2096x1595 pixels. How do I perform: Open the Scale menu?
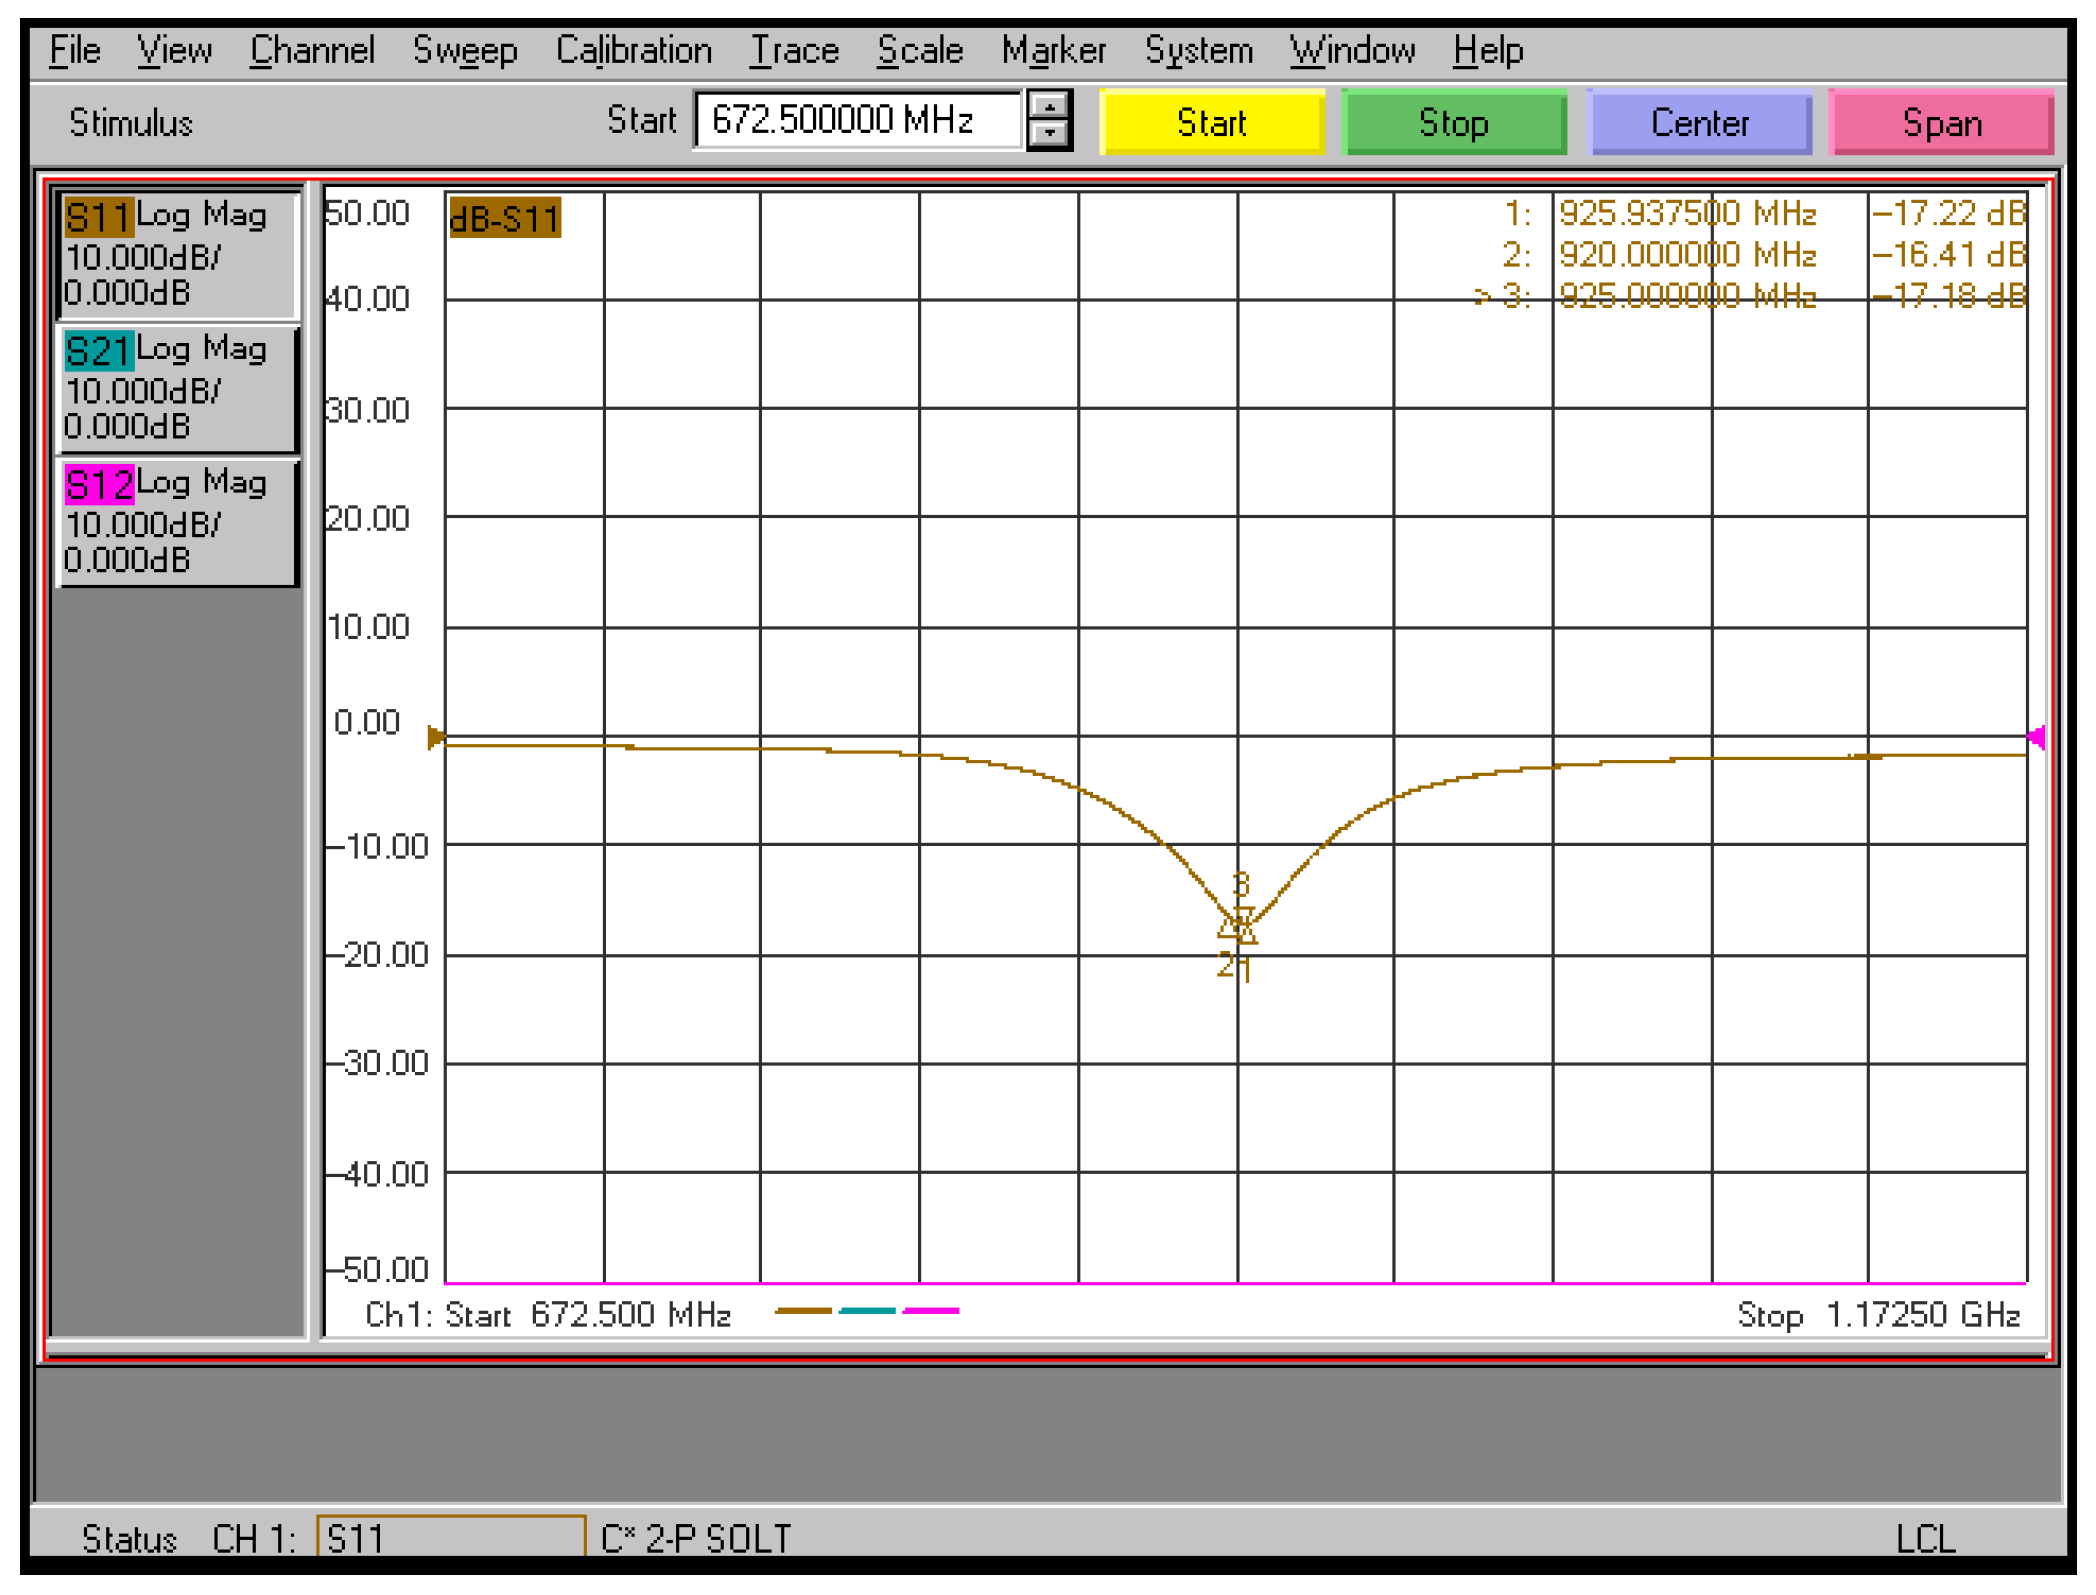click(919, 48)
